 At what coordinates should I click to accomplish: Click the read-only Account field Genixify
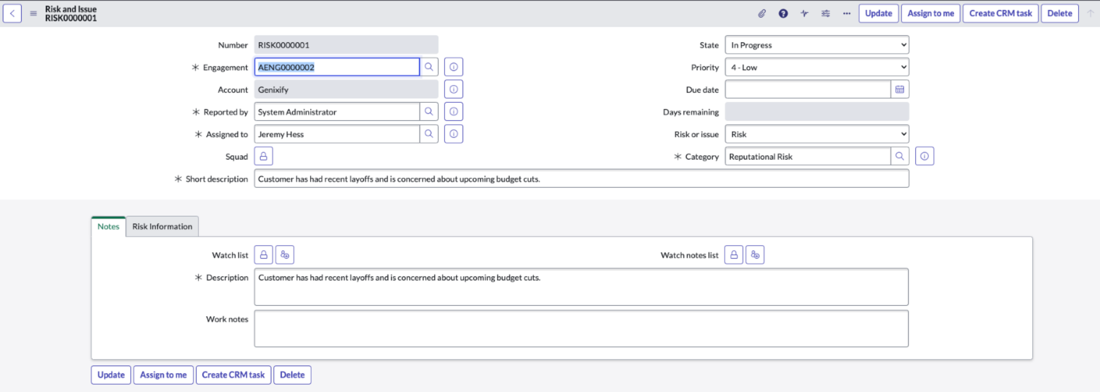pos(346,90)
